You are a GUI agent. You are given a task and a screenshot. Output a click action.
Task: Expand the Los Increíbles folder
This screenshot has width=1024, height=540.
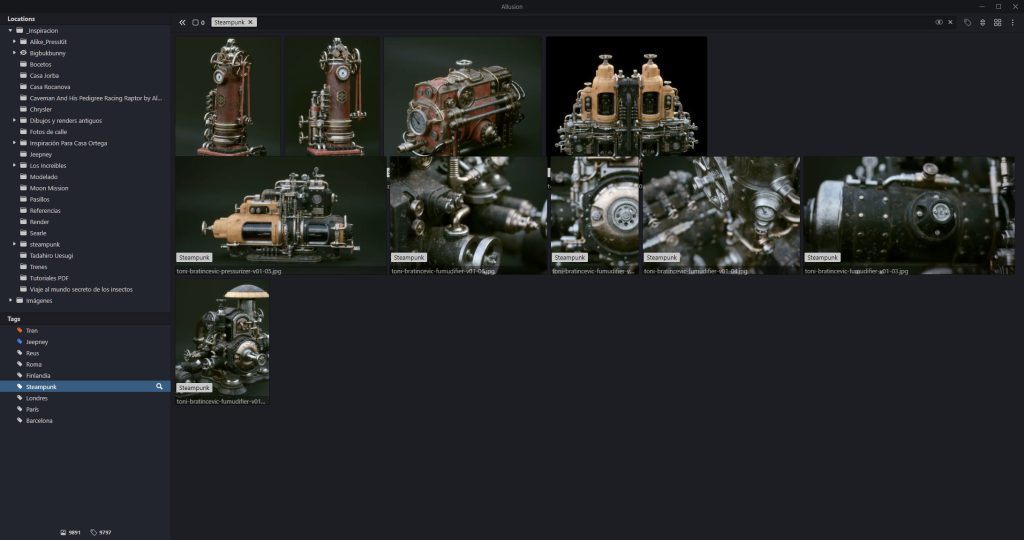point(14,165)
